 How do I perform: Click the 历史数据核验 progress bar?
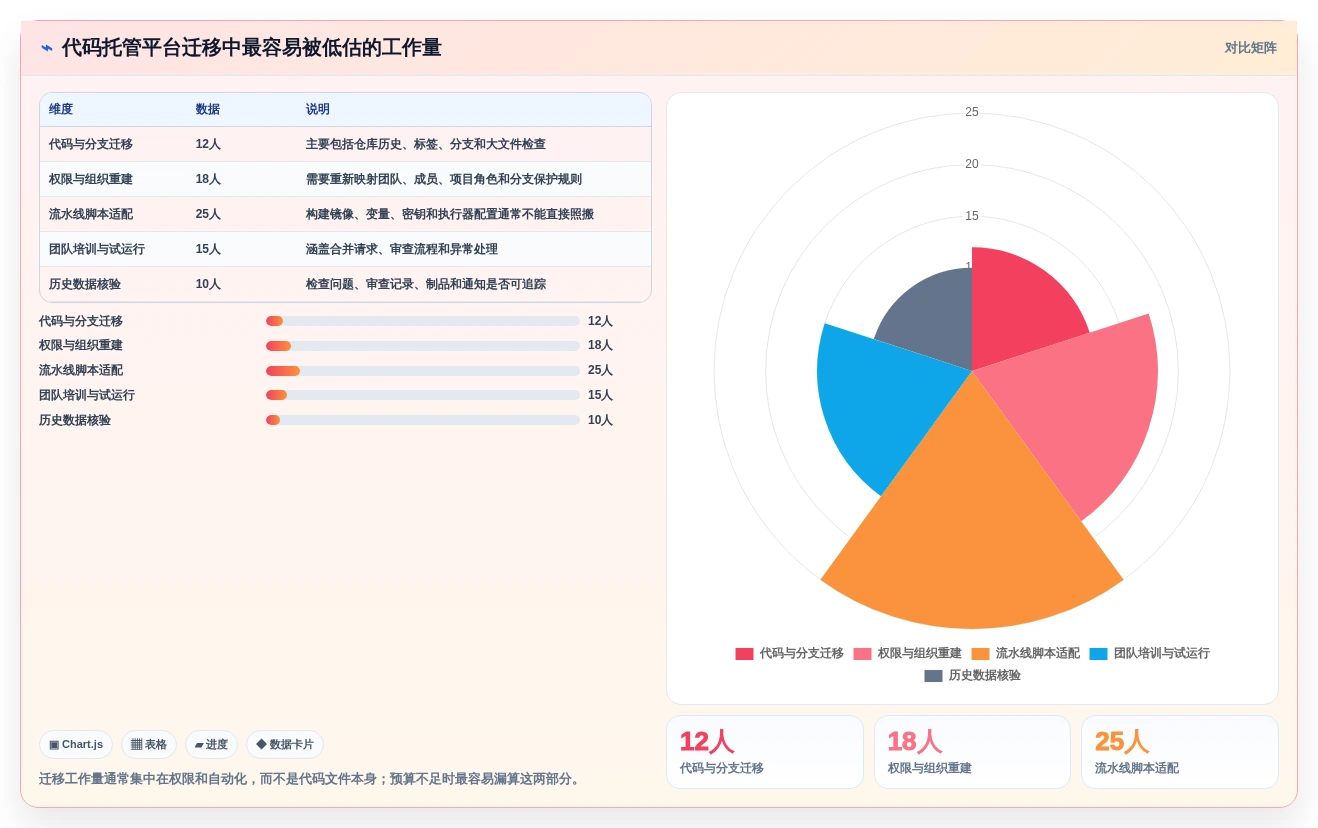[x=423, y=420]
